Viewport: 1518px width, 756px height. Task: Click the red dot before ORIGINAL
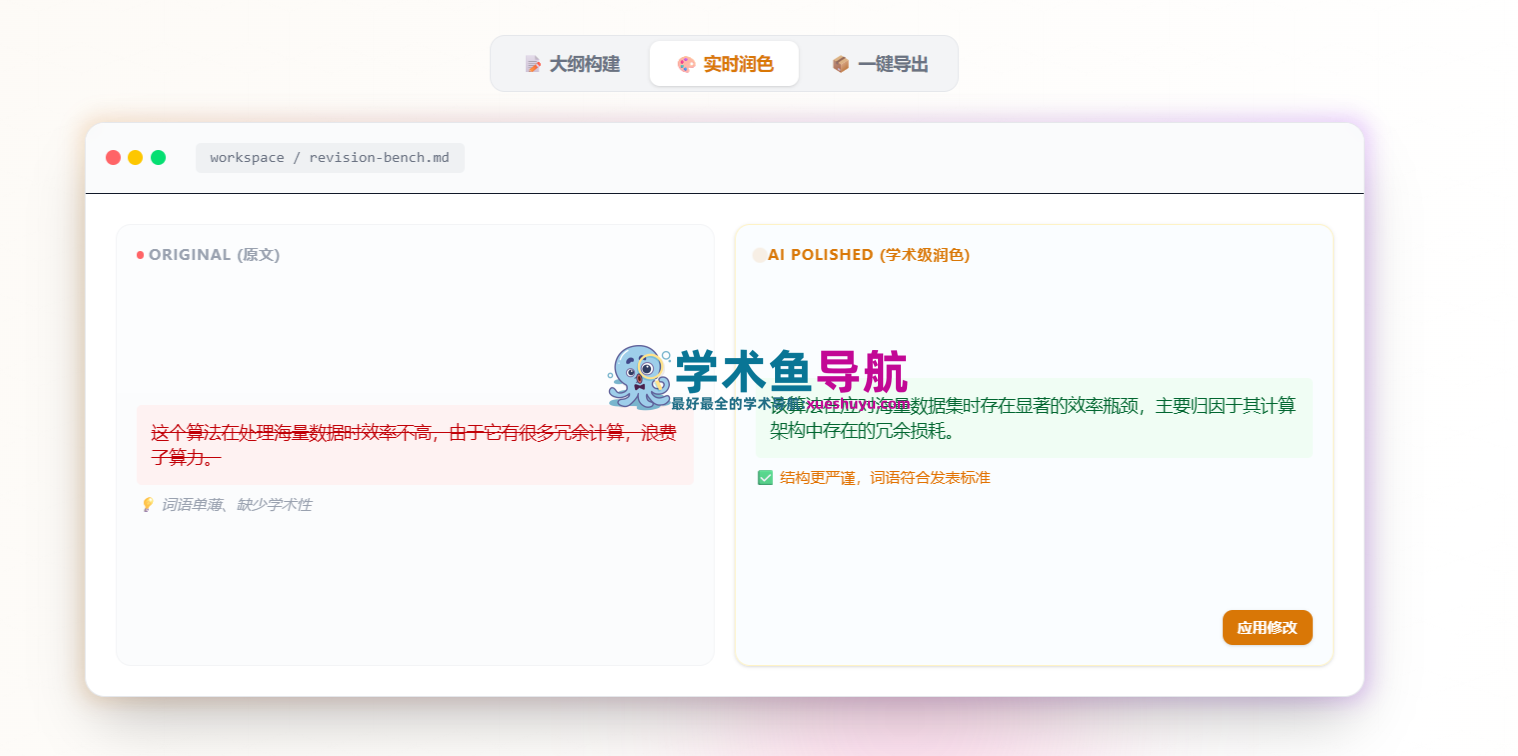coord(140,255)
